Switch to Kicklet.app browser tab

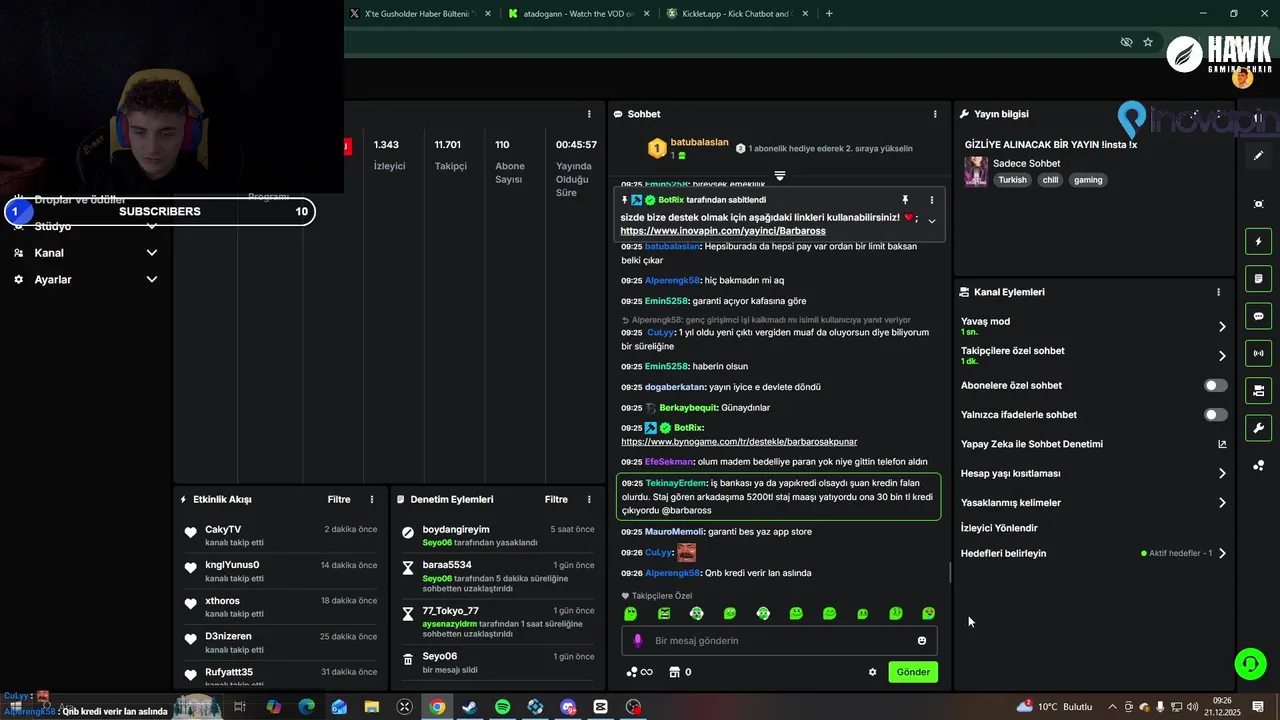click(x=736, y=14)
